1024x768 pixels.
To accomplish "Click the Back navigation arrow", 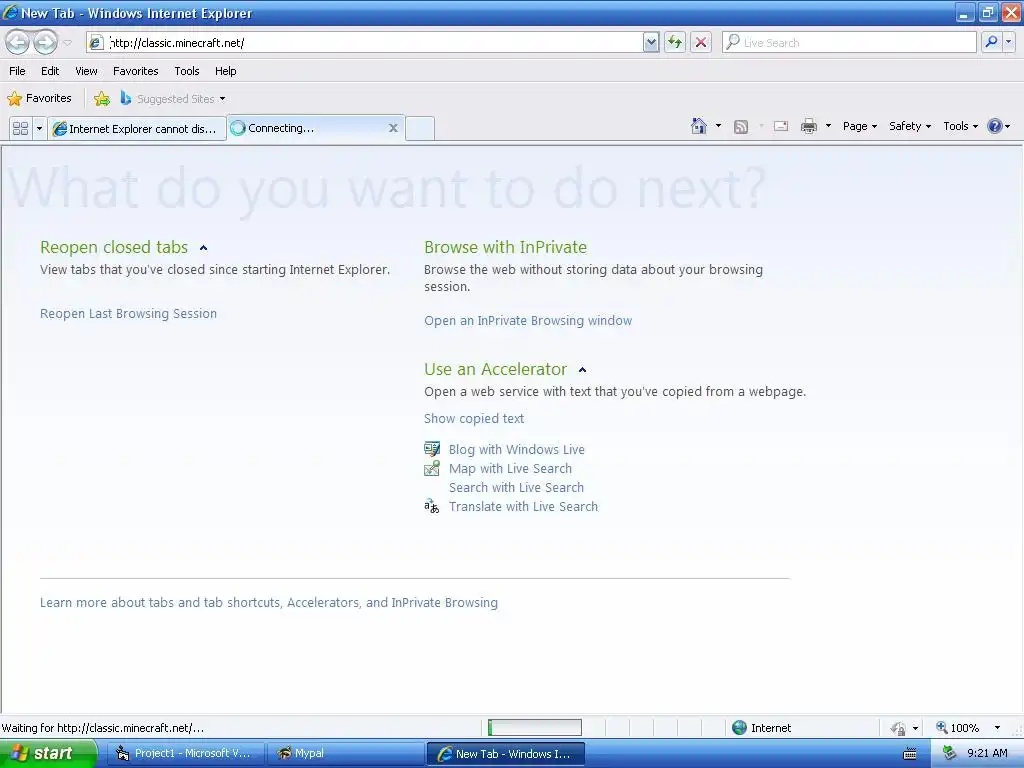I will coord(18,42).
